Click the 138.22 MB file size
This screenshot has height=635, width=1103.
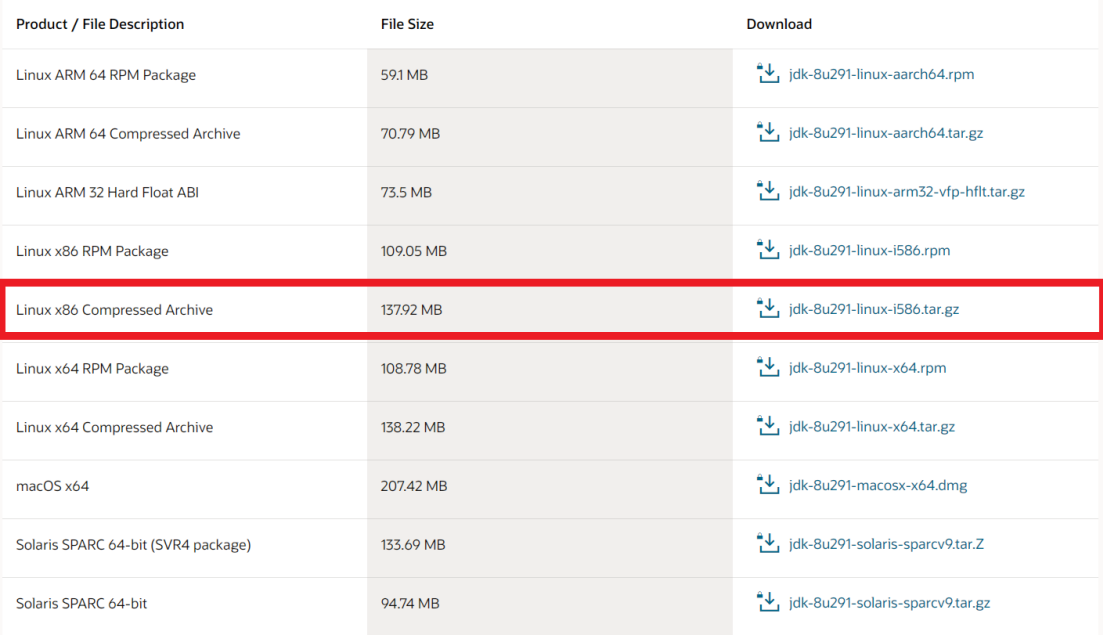click(413, 428)
